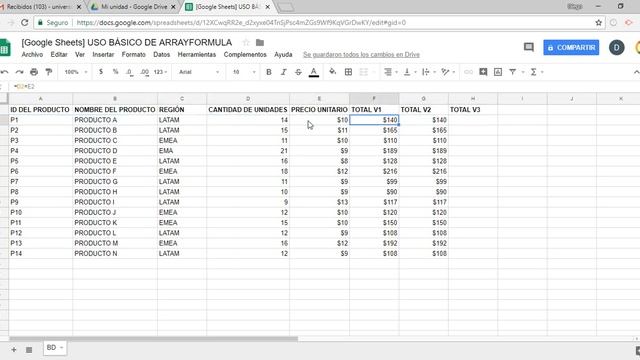640x360 pixels.
Task: Select cell with PRODUCTO H
Action: (x=115, y=192)
